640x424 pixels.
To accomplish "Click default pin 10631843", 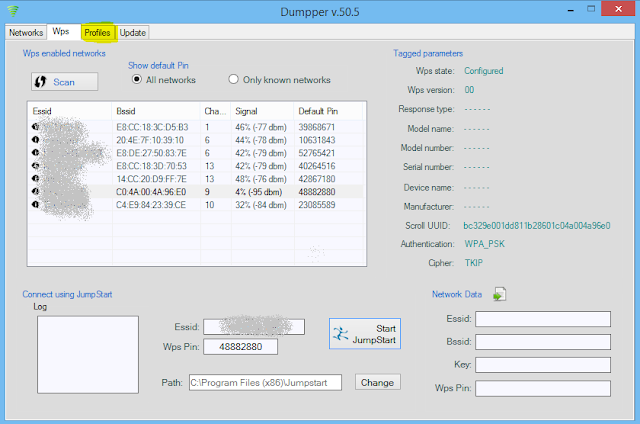I will point(317,140).
